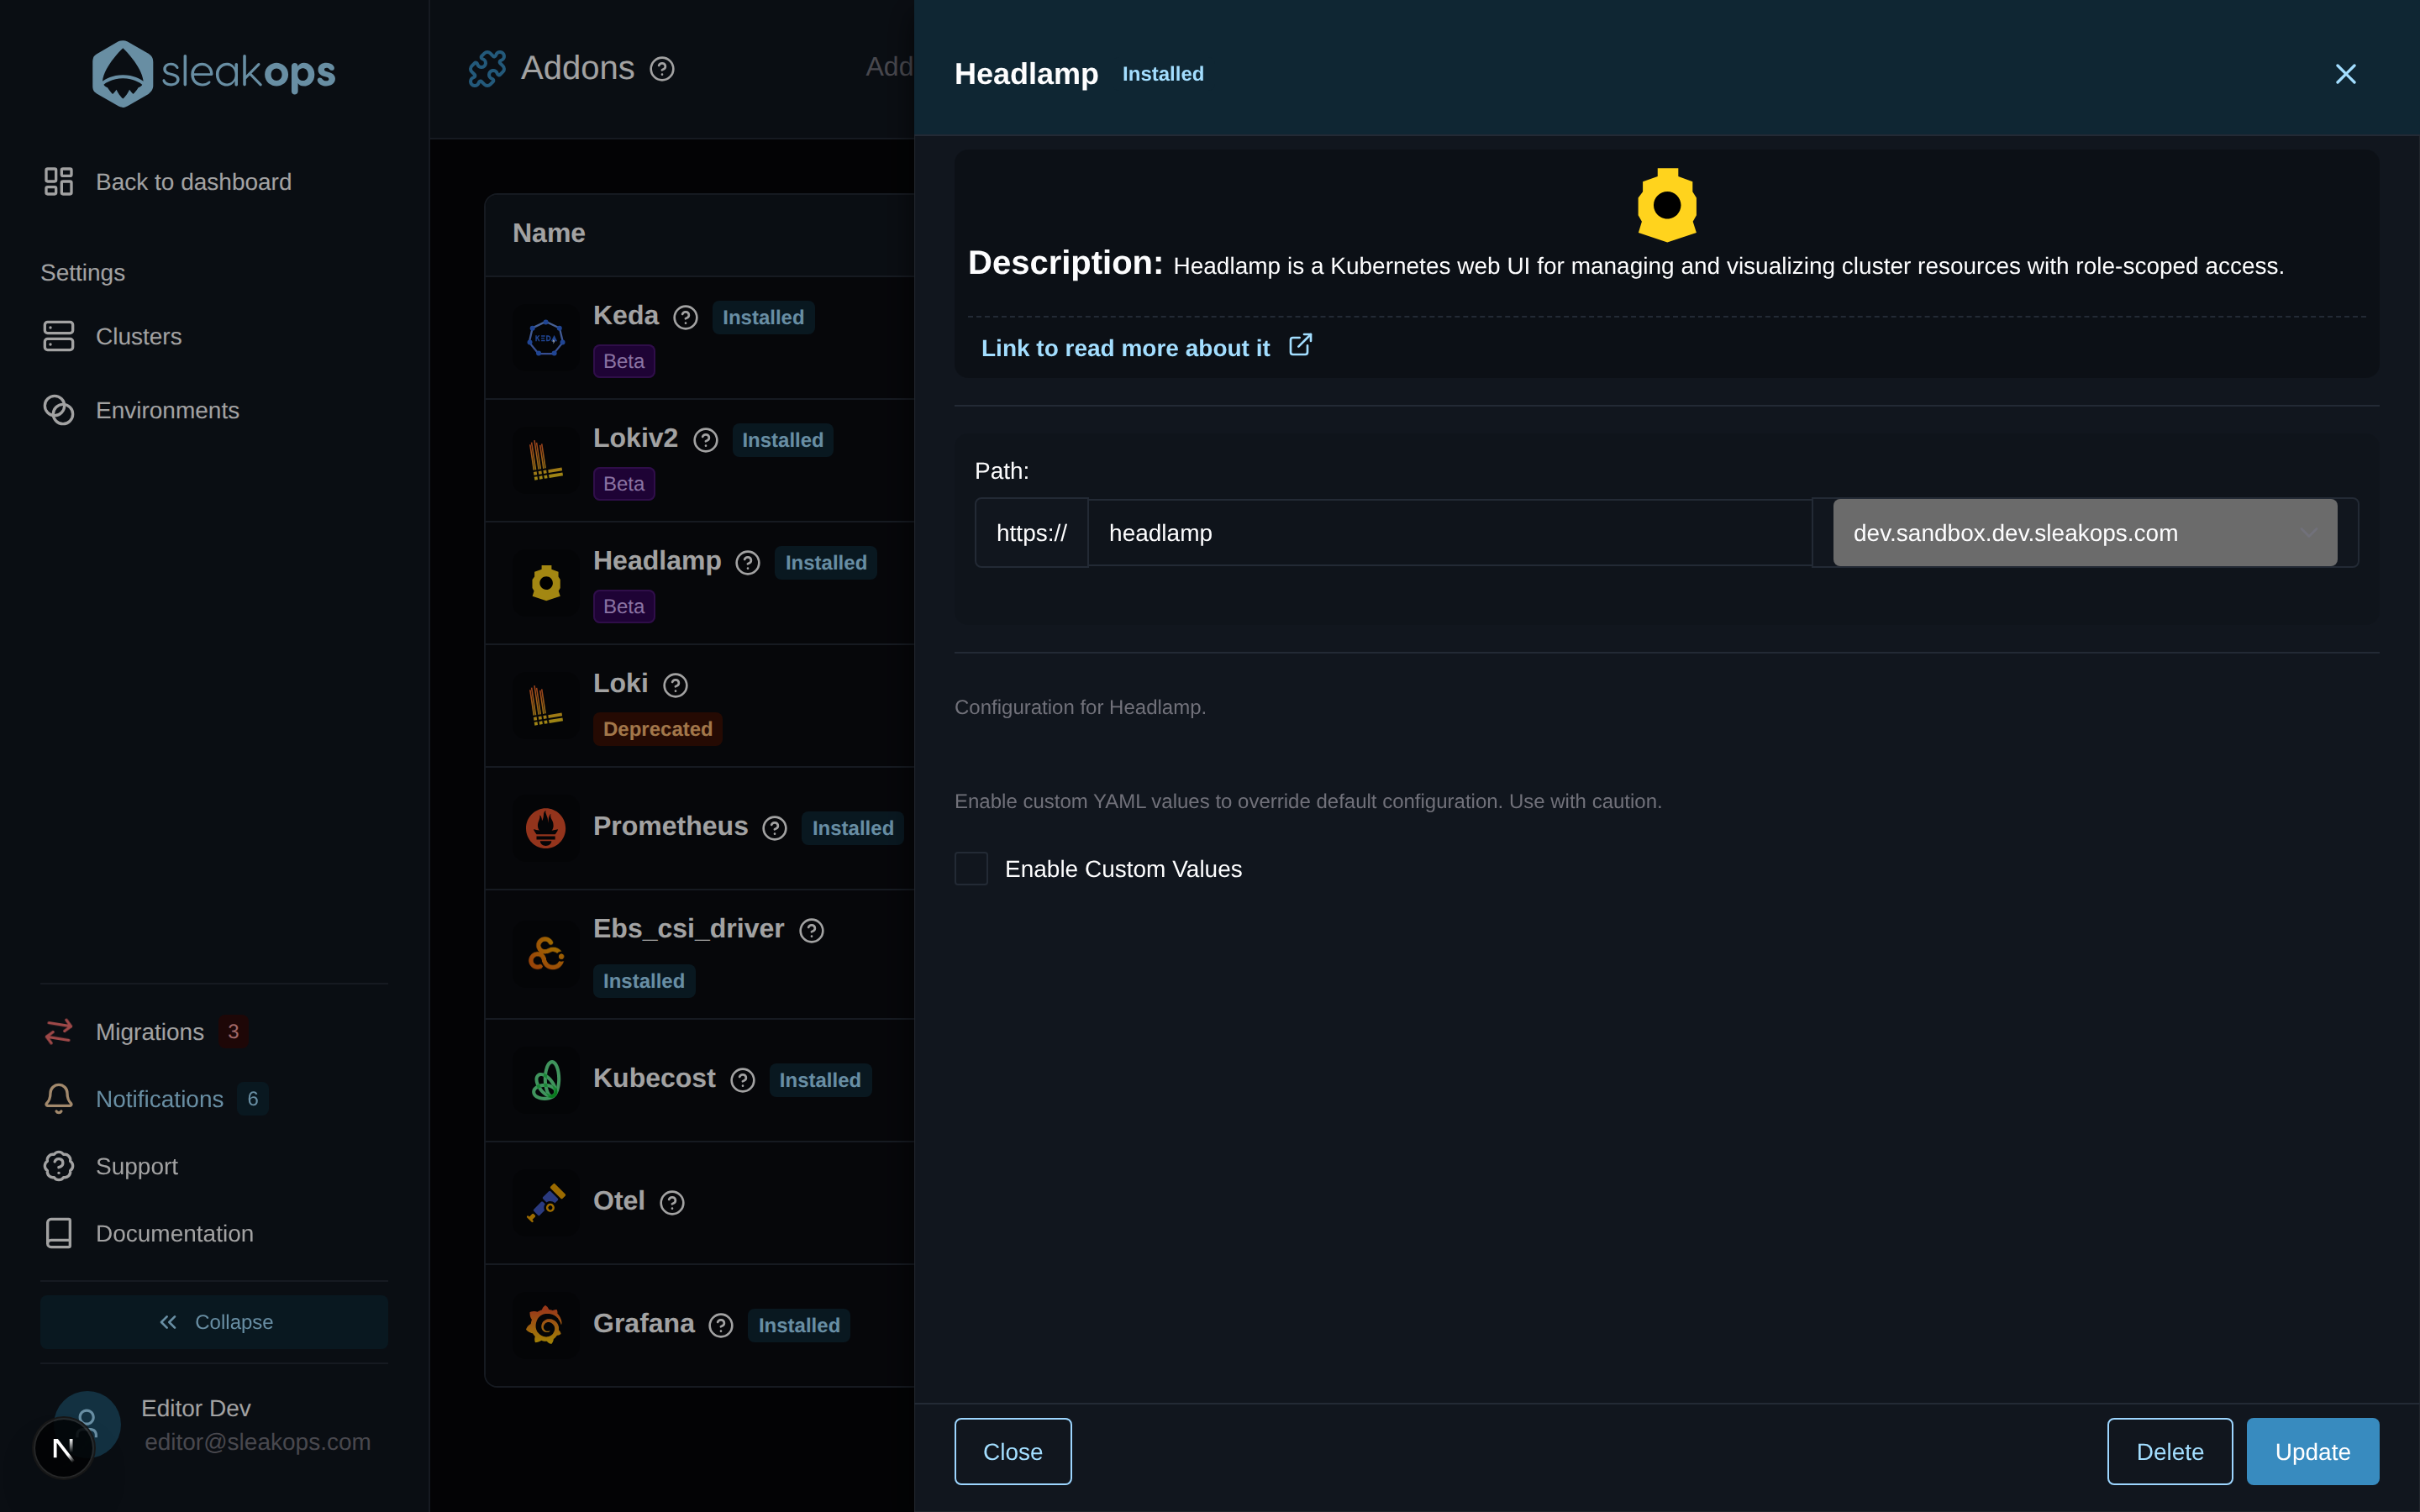
Task: Select the Prometheus row name
Action: click(x=670, y=827)
